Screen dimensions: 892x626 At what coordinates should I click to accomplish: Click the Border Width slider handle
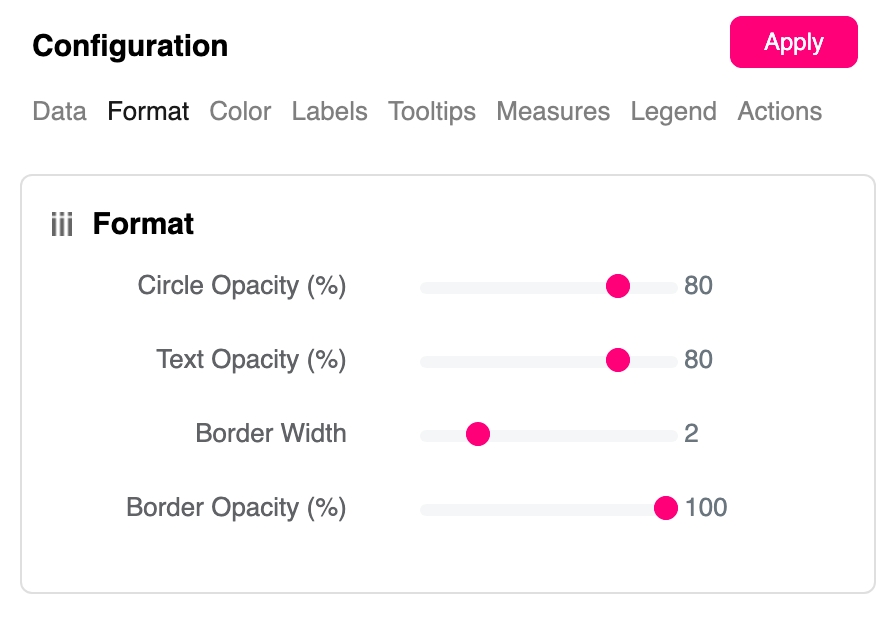pyautogui.click(x=478, y=435)
